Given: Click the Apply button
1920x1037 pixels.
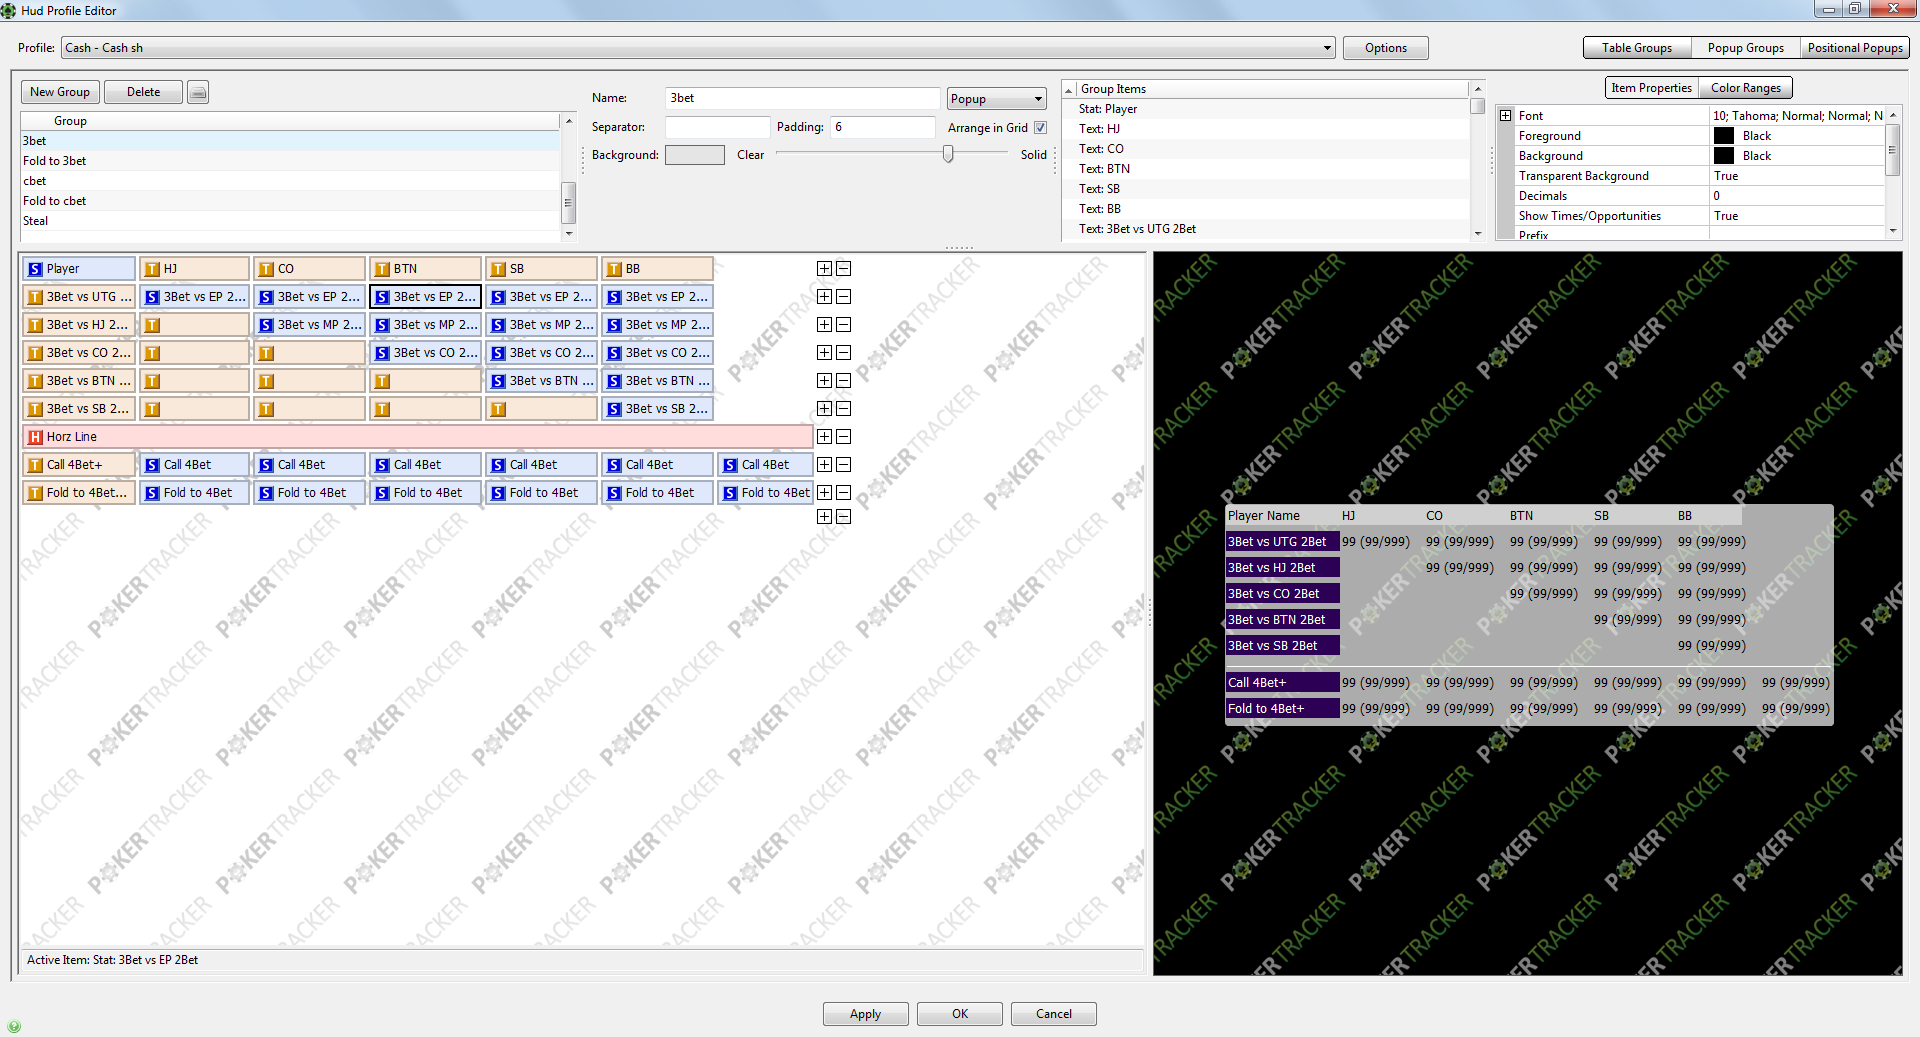Looking at the screenshot, I should pos(865,1014).
